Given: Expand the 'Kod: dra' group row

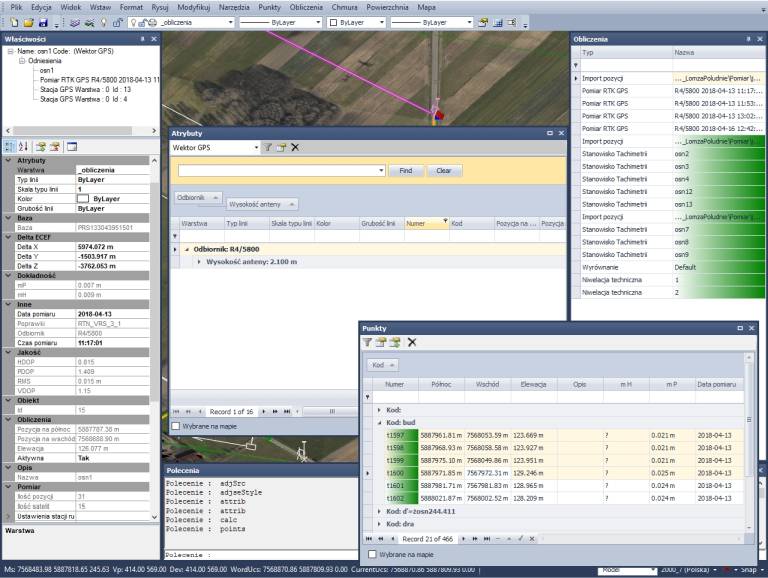Looking at the screenshot, I should (x=378, y=524).
